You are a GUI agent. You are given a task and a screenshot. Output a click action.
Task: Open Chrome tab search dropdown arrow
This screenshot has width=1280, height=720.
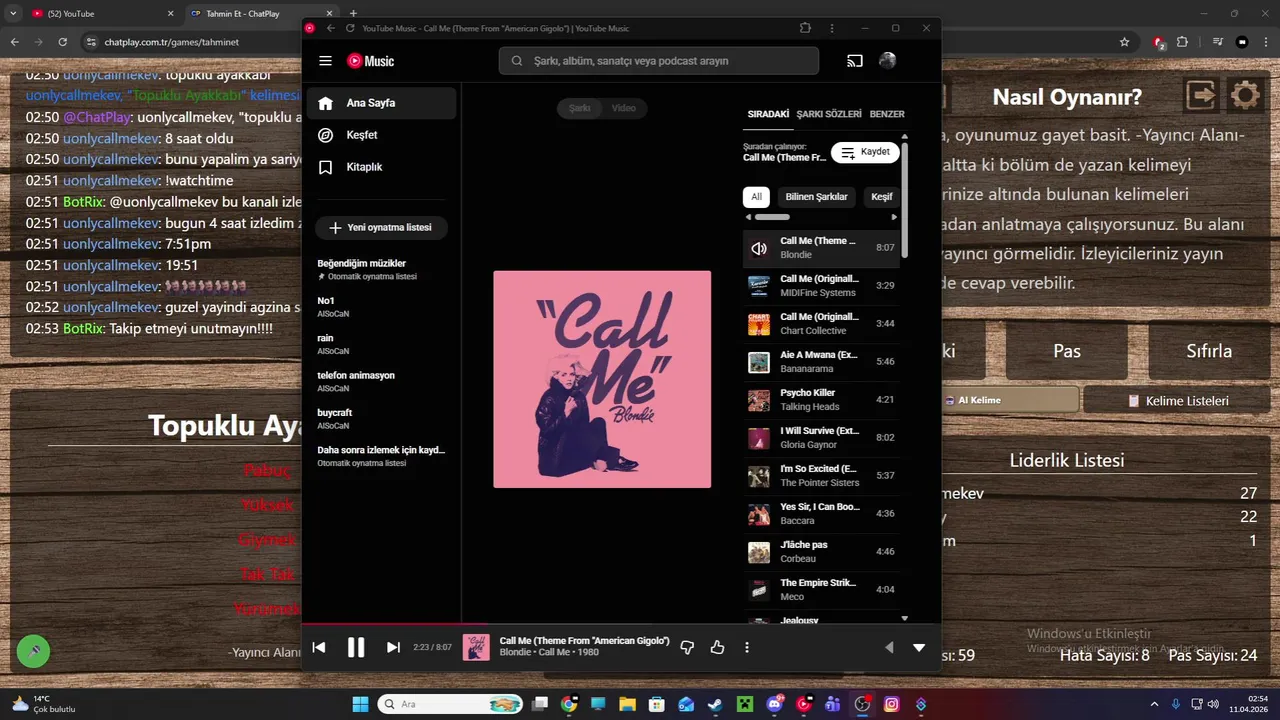coord(13,14)
